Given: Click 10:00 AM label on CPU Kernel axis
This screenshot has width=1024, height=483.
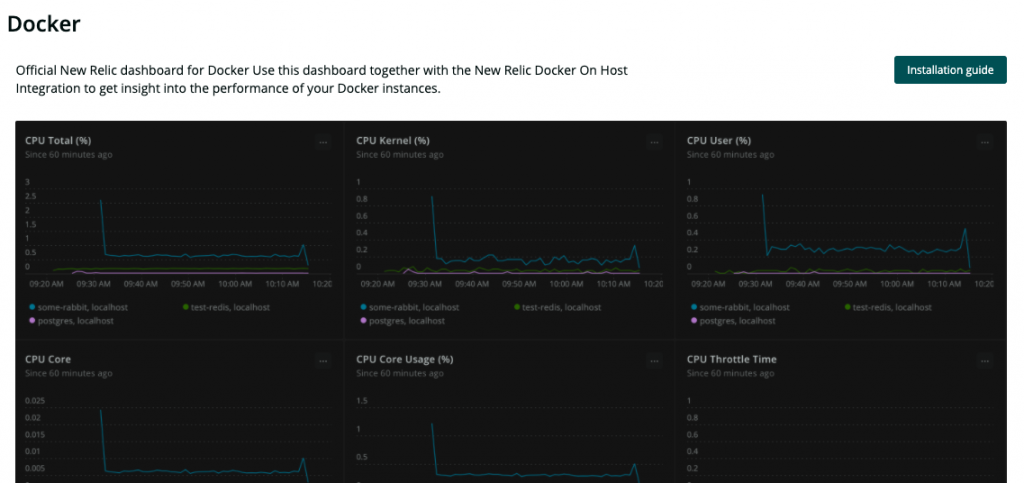Looking at the screenshot, I should pyautogui.click(x=566, y=284).
